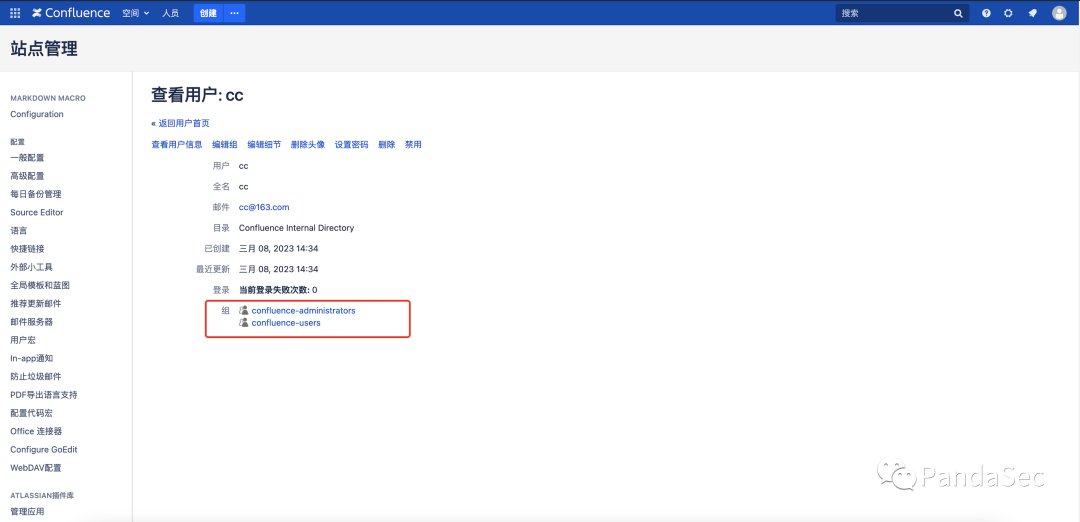The image size is (1080, 522).
Task: Open 一般配置 in the sidebar
Action: (x=28, y=158)
